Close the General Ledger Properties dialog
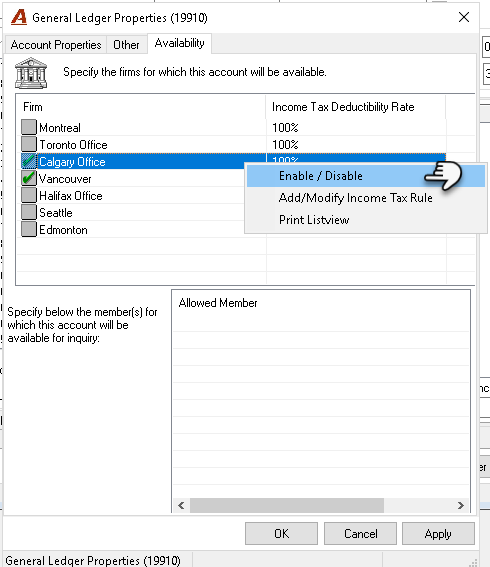The height and width of the screenshot is (567, 490). [464, 17]
